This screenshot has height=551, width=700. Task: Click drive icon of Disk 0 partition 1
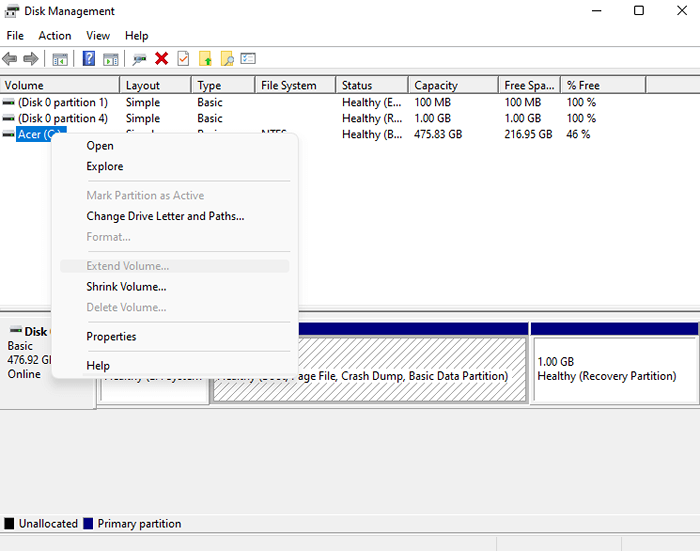pyautogui.click(x=8, y=102)
